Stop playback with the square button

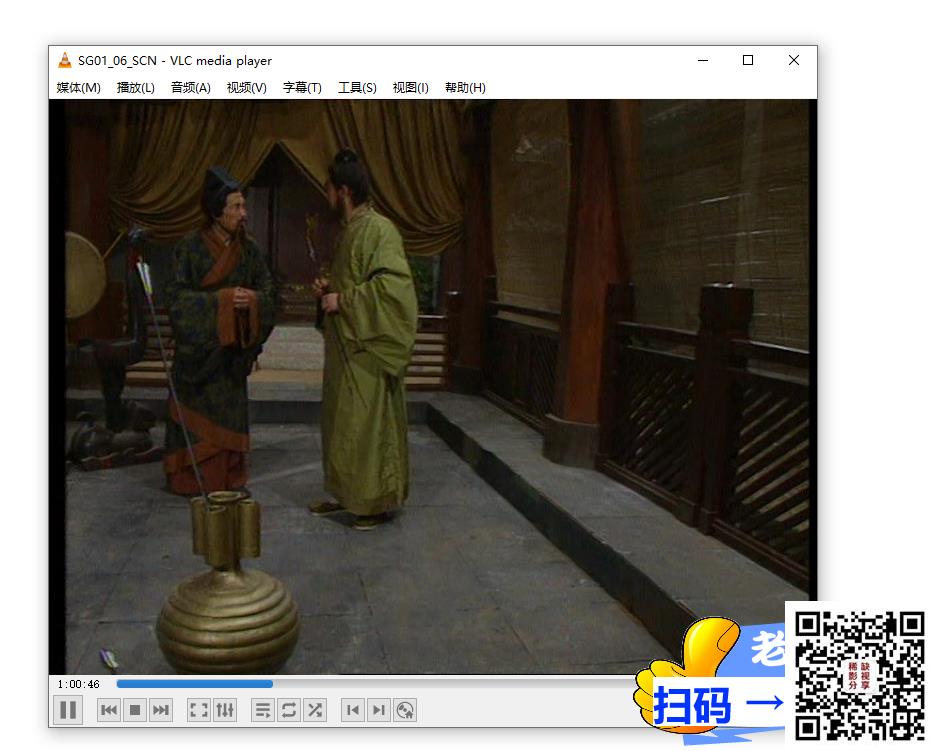click(135, 710)
